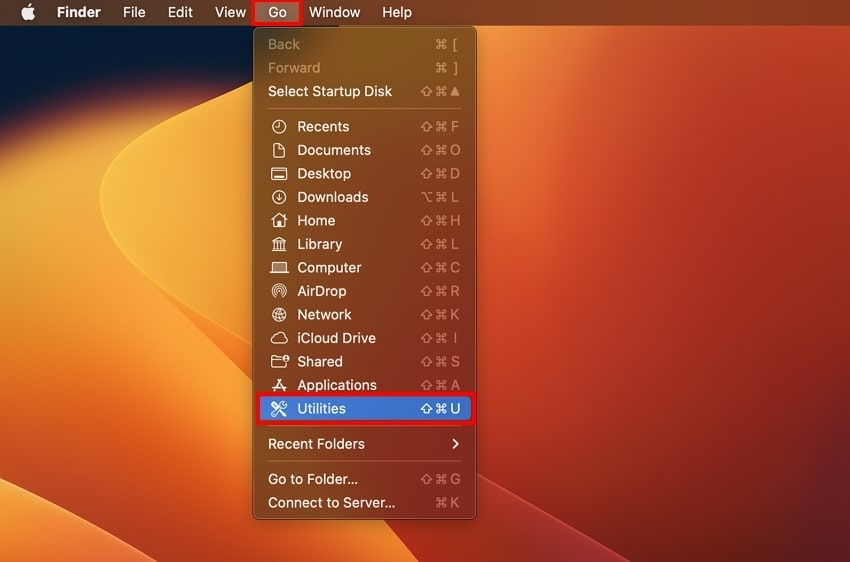Choose AirDrop in the Go menu

[364, 291]
